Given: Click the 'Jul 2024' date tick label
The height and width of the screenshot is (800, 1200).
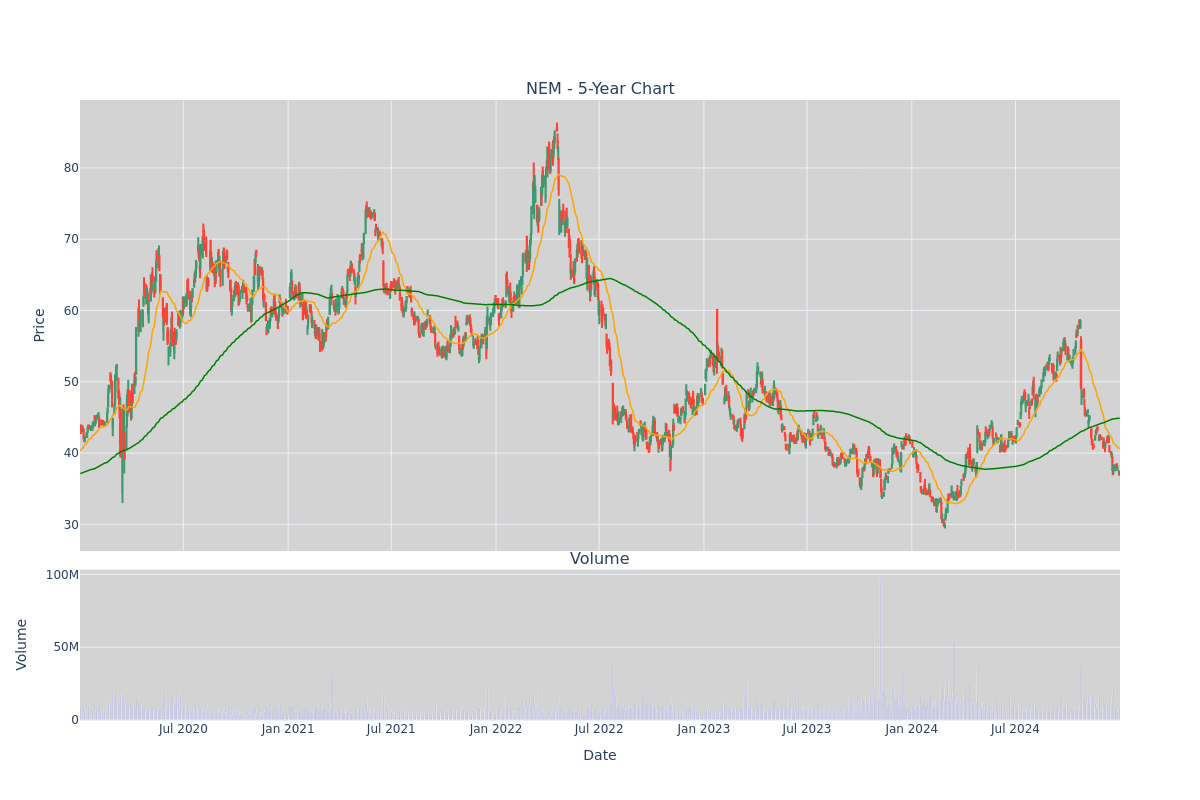Looking at the screenshot, I should (x=1015, y=729).
